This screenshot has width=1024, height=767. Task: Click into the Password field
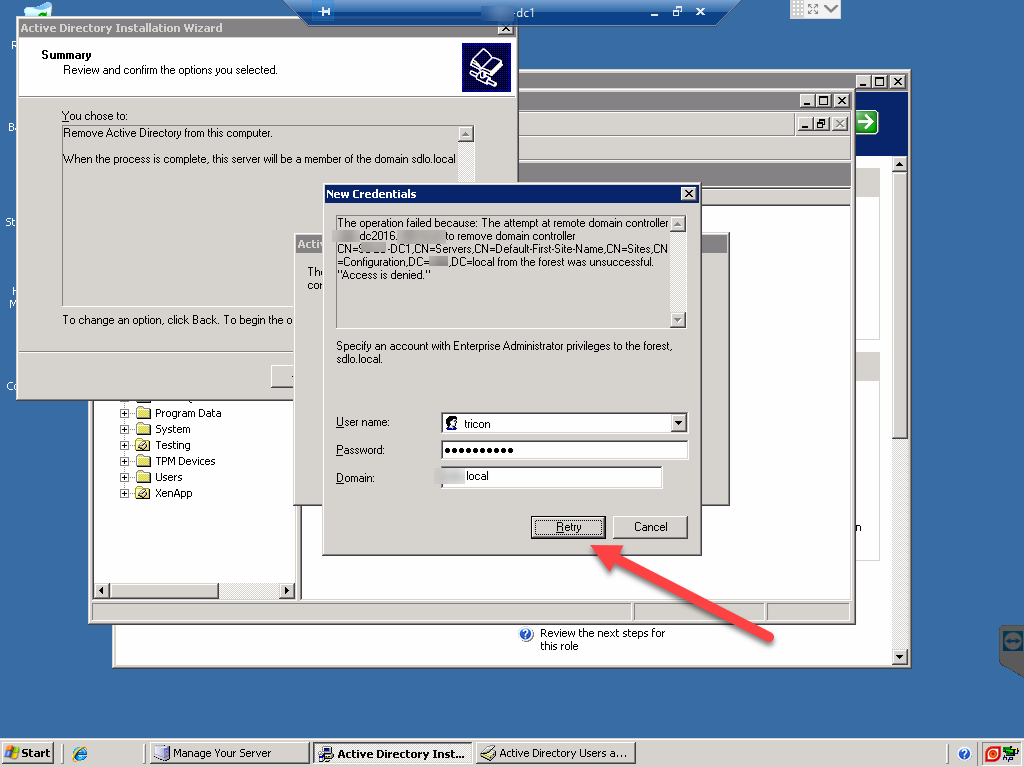564,450
